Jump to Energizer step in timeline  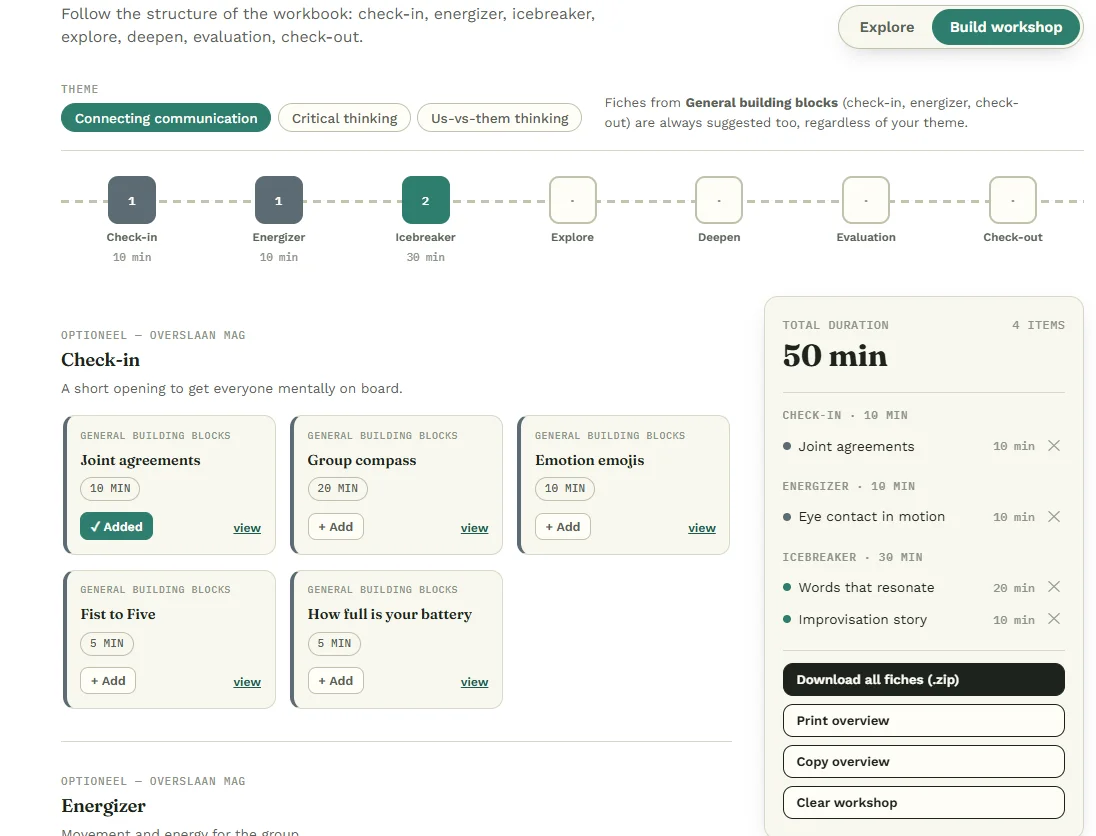279,201
